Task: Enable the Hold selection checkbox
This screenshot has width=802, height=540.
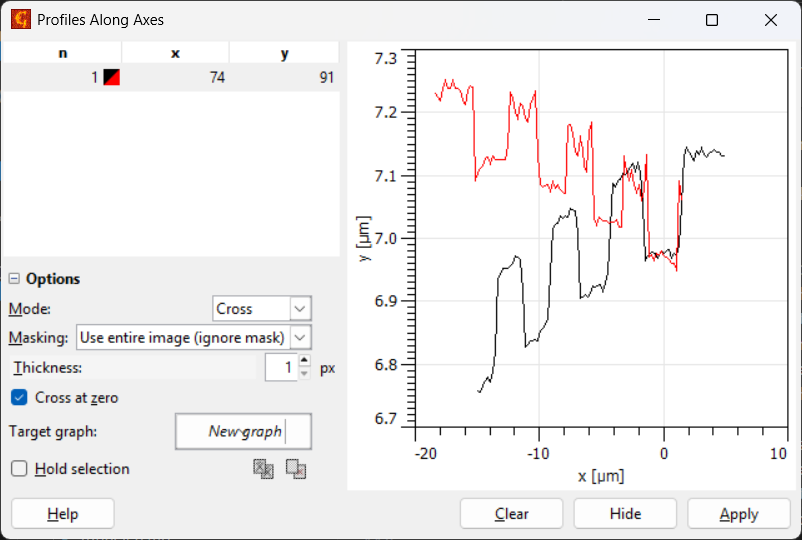Action: (x=19, y=468)
